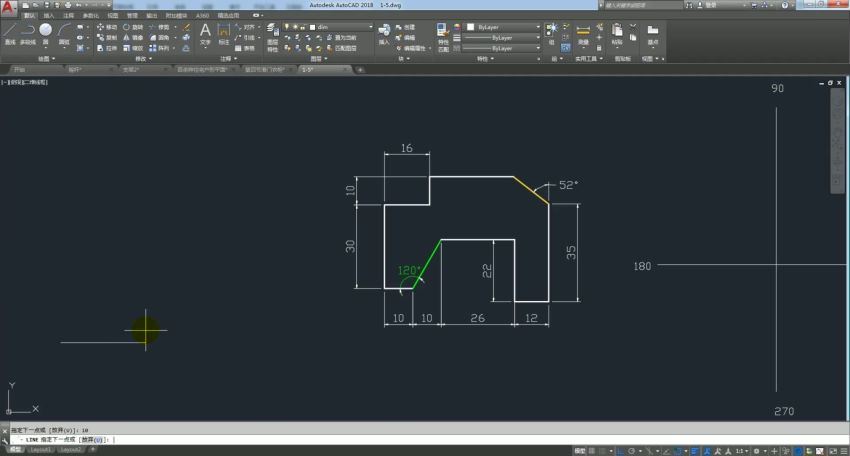The width and height of the screenshot is (850, 456).
Task: Click the print icon in quick access toolbar
Action: 68,5
